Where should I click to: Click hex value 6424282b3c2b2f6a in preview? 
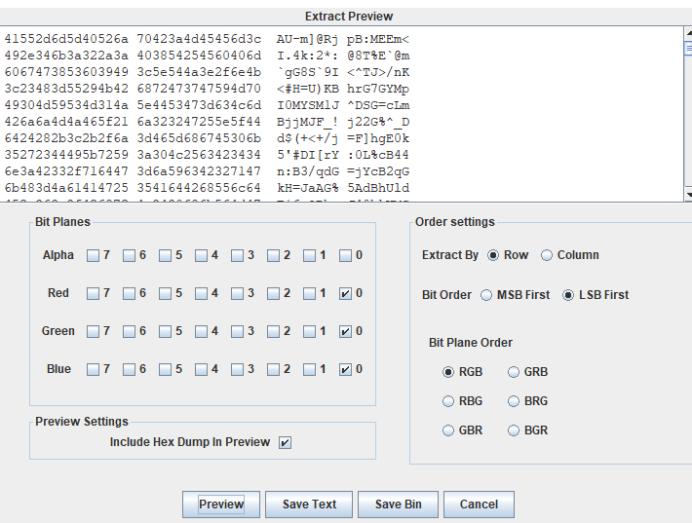(66, 139)
